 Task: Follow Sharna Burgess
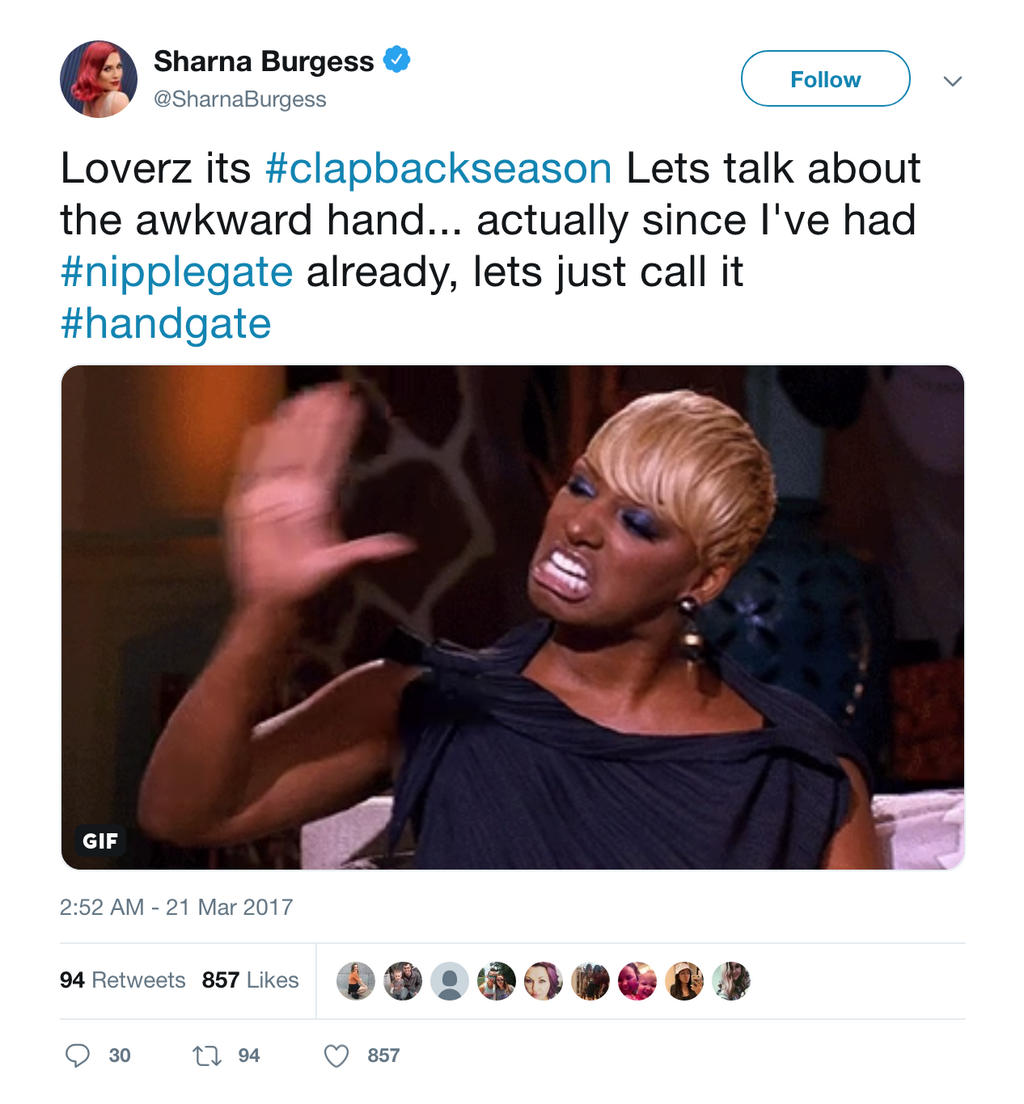tap(825, 79)
